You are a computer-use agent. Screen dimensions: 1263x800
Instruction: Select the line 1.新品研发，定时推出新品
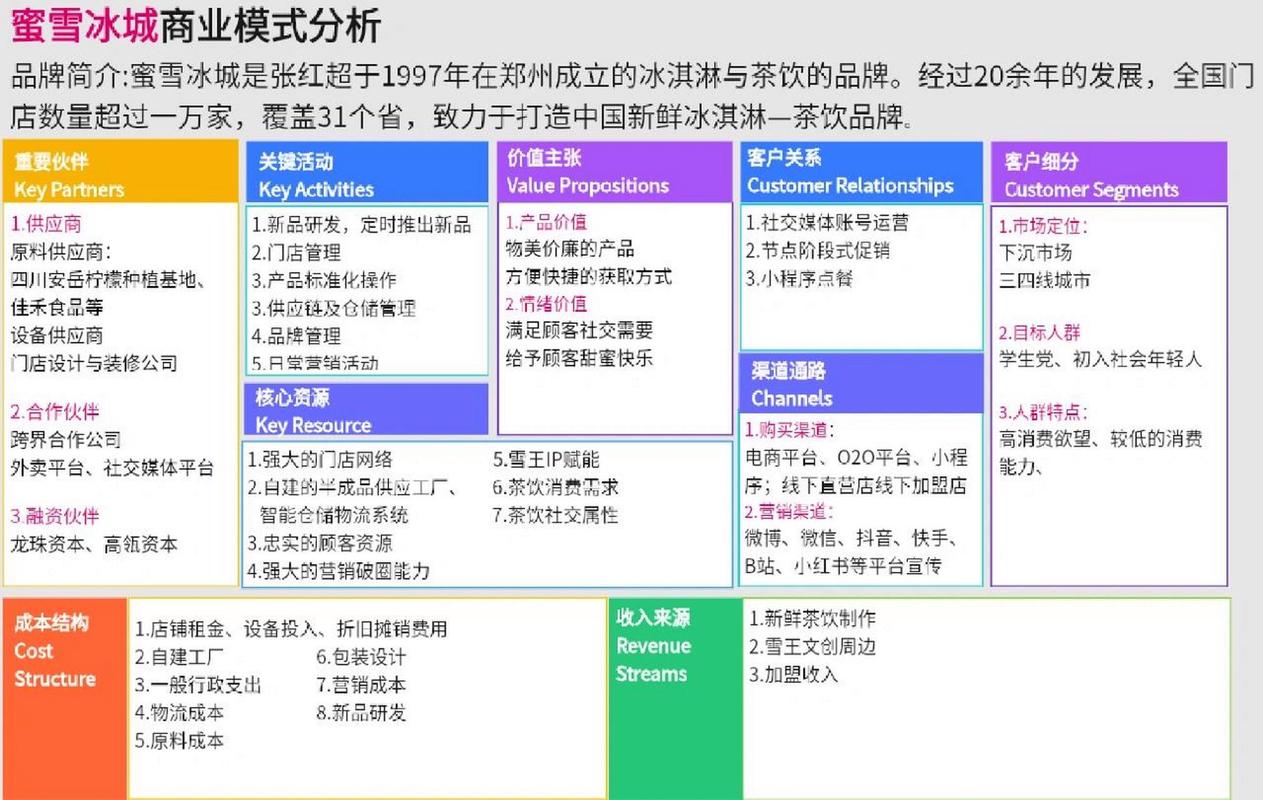coord(361,224)
